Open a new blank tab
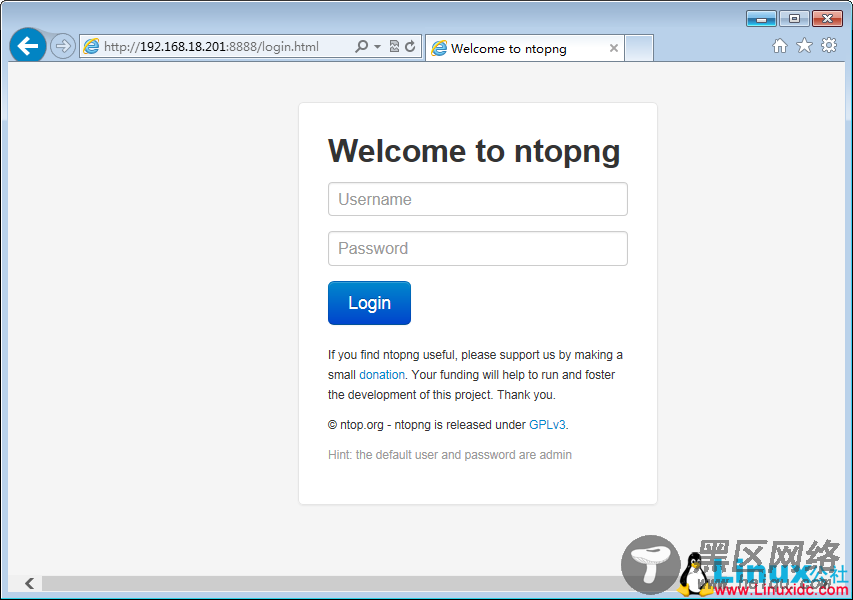Viewport: 853px width, 600px height. (x=639, y=48)
